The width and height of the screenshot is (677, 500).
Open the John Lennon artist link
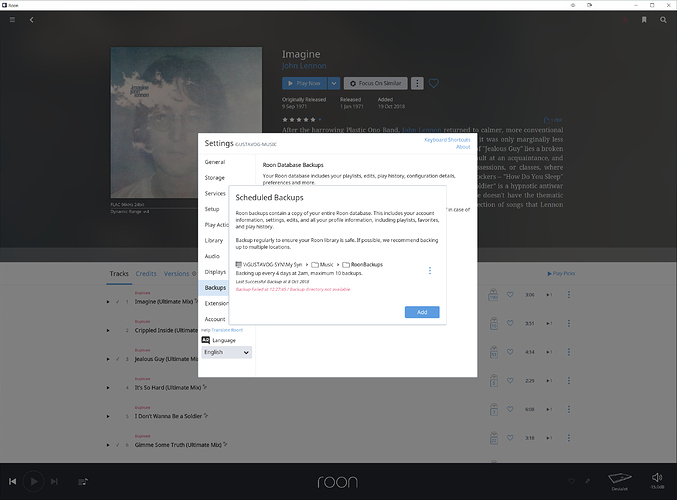304,66
